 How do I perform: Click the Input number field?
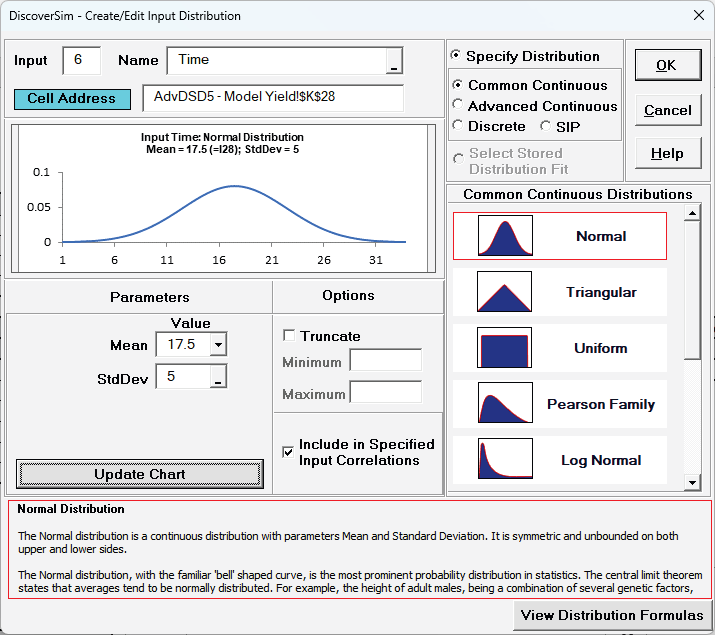point(81,60)
